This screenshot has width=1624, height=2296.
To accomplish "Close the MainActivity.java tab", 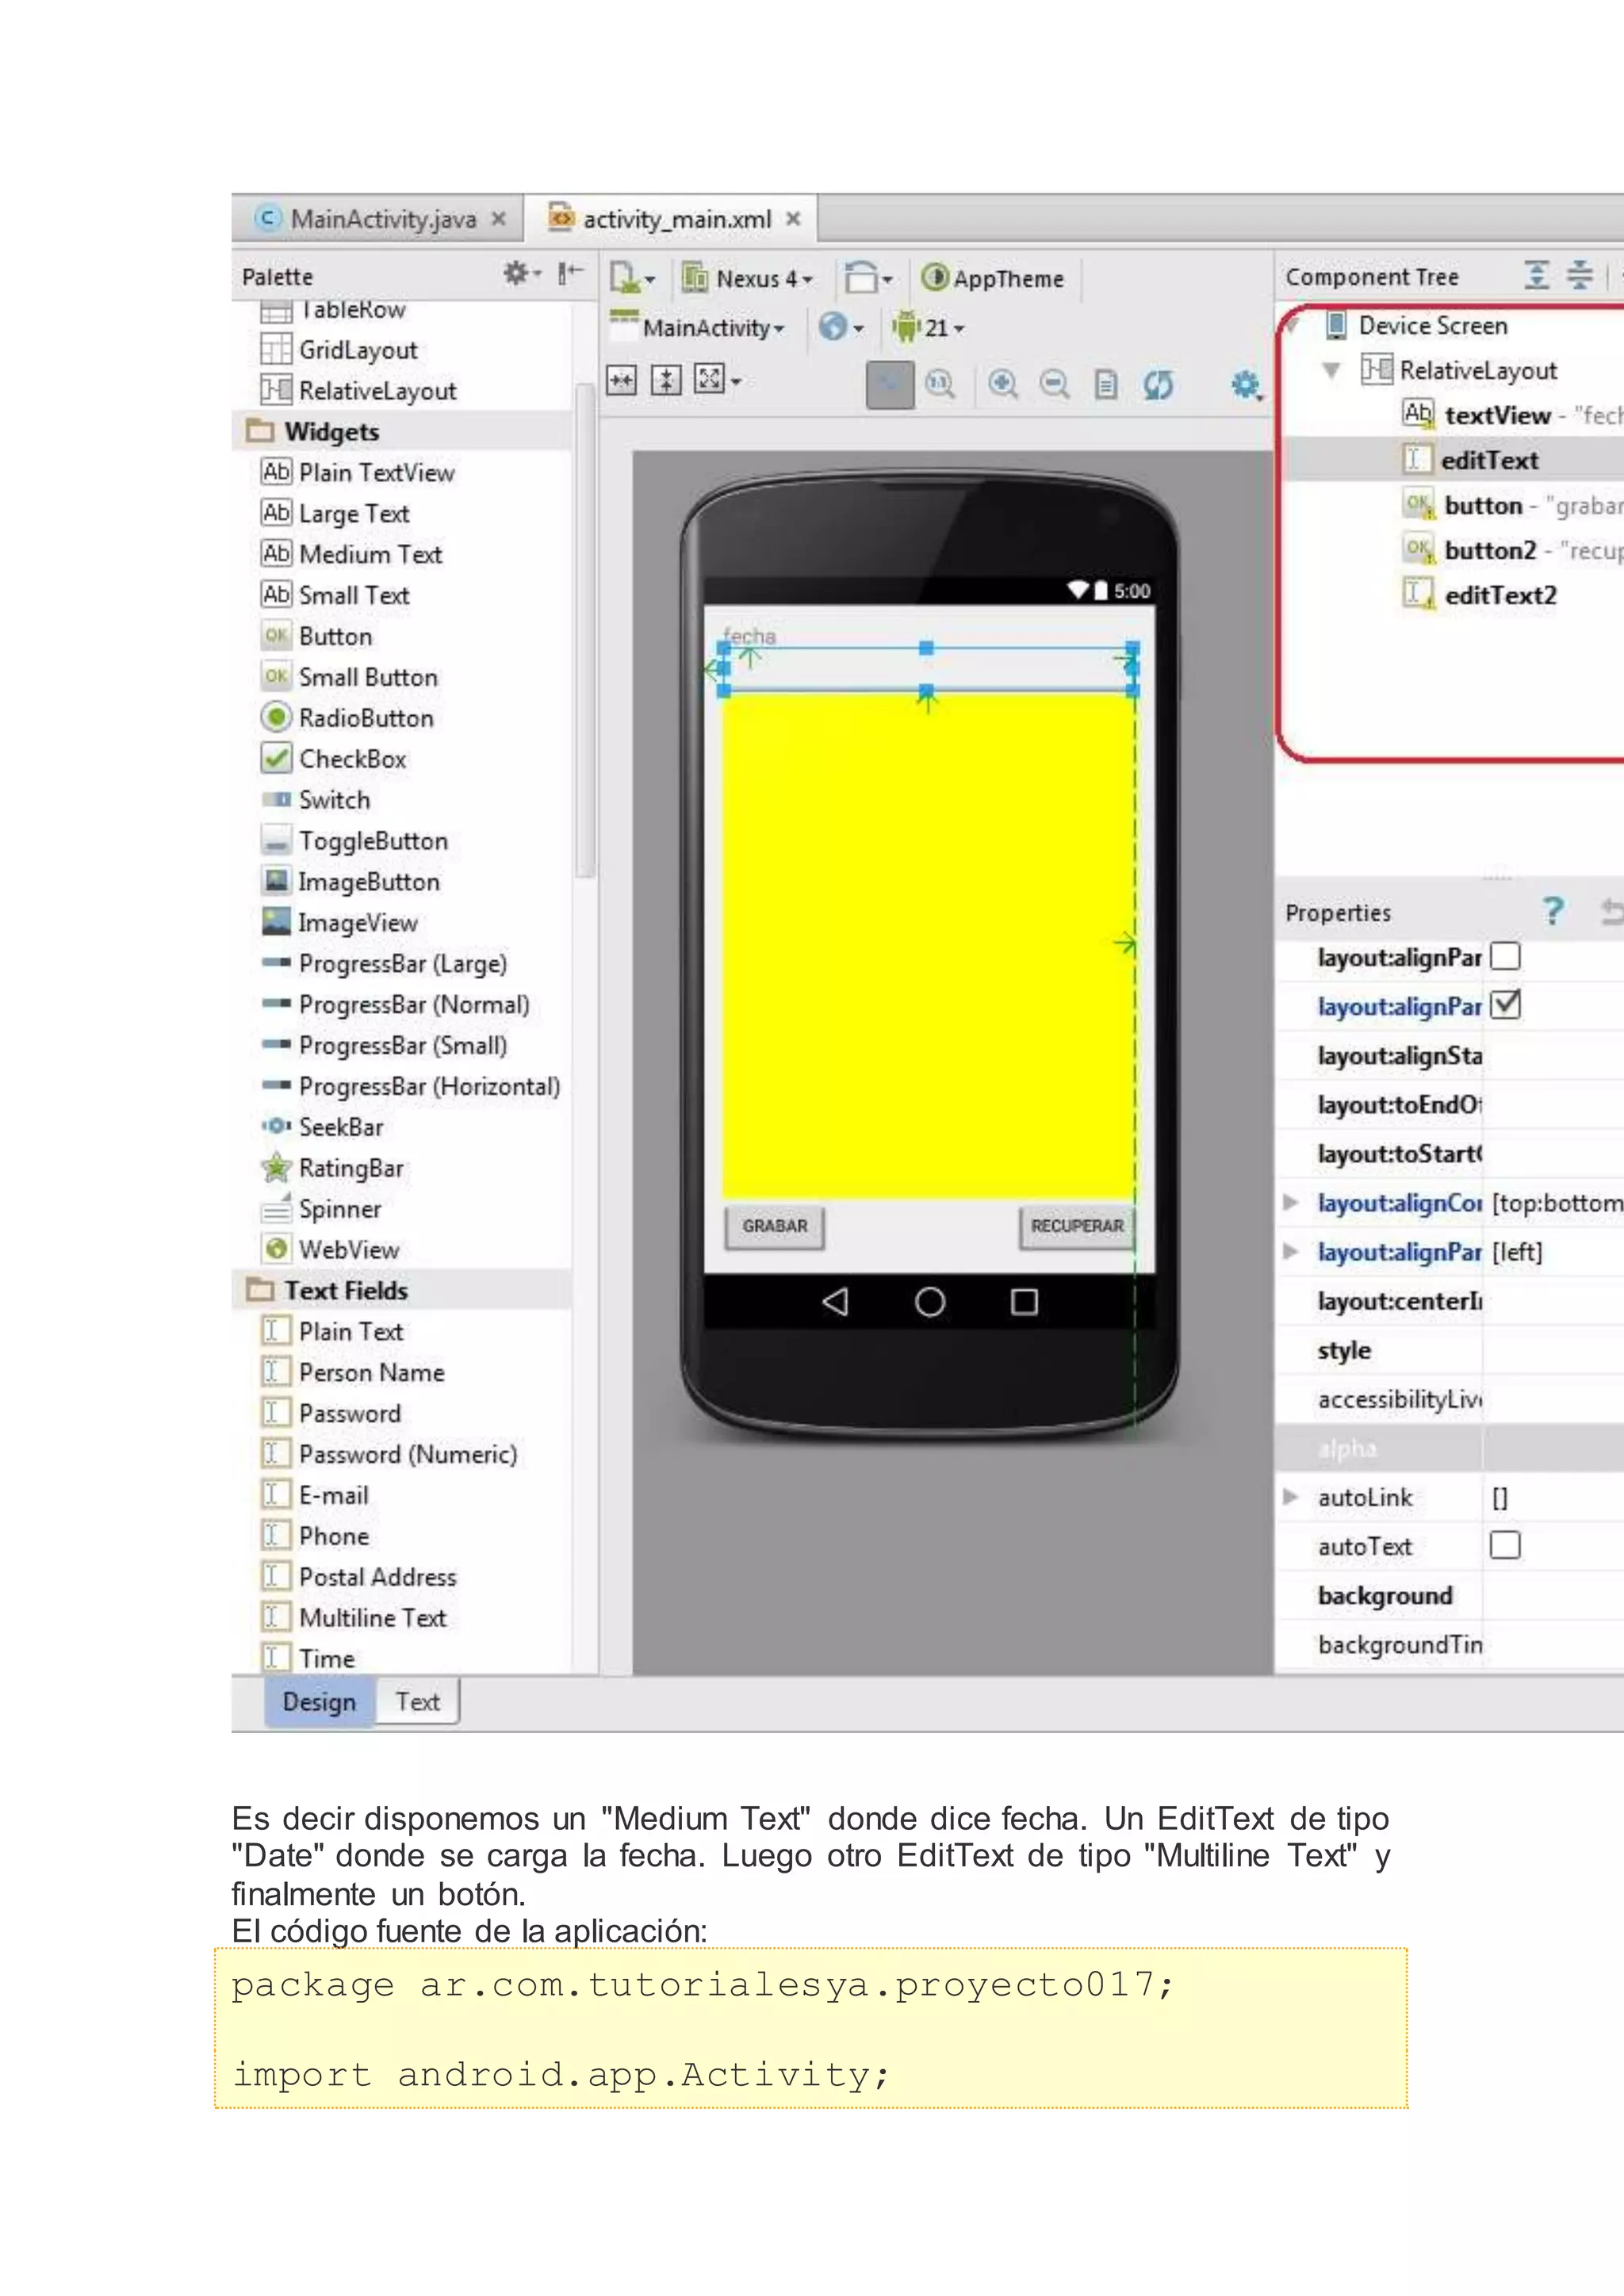I will [498, 219].
